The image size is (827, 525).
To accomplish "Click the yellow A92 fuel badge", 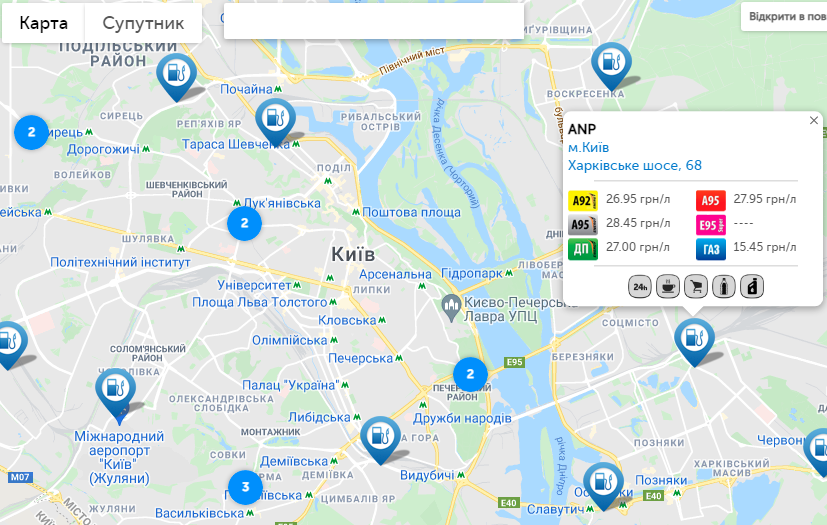I will click(x=583, y=201).
